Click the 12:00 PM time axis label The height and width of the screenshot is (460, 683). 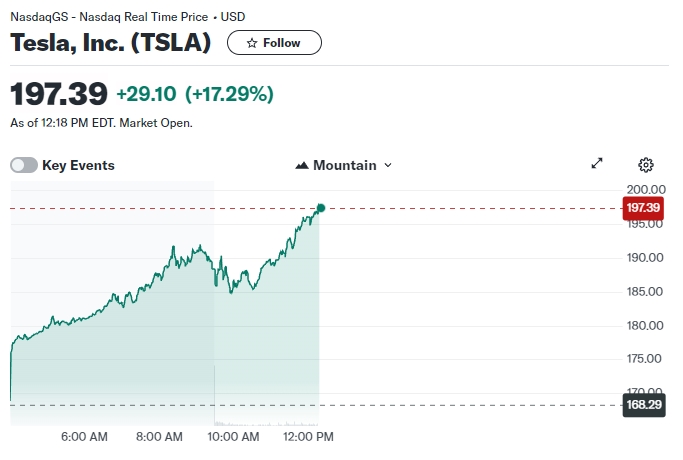[309, 437]
